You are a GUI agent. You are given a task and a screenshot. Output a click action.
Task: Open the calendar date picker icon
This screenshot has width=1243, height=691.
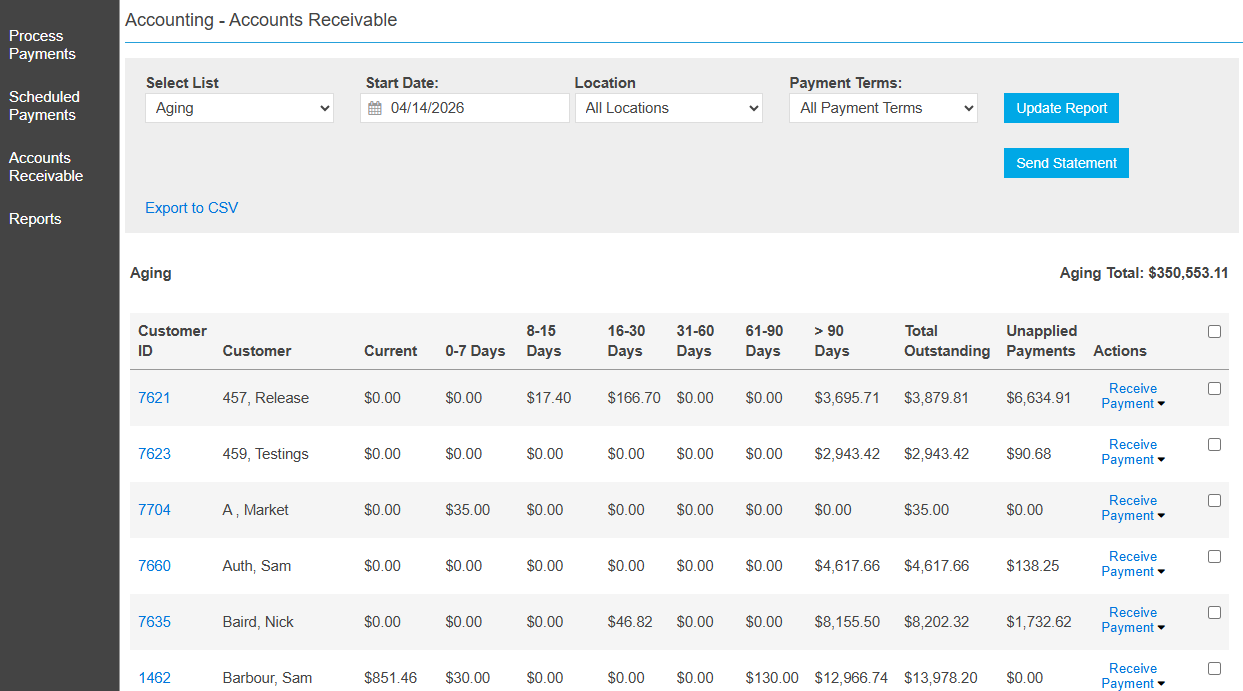click(x=374, y=107)
